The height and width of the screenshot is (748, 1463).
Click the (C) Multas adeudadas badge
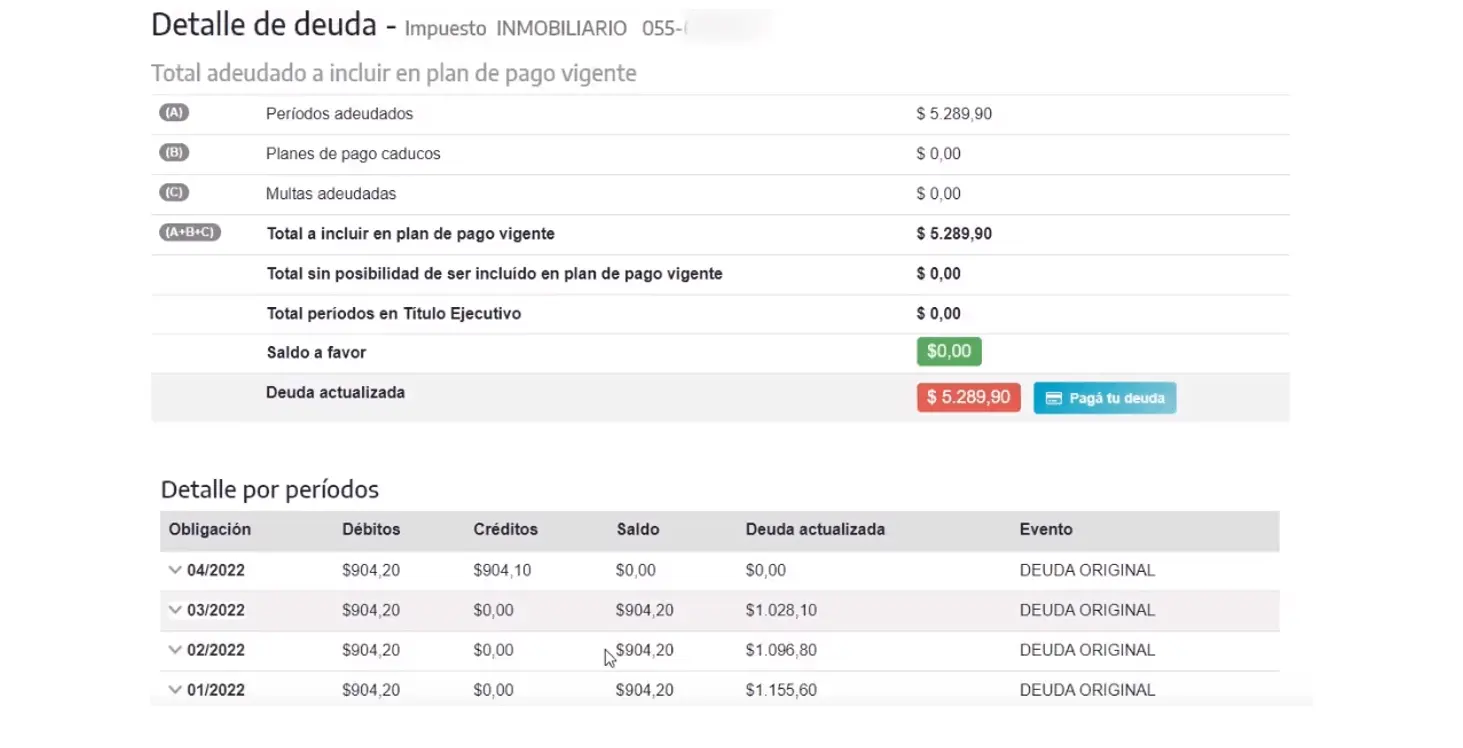173,192
